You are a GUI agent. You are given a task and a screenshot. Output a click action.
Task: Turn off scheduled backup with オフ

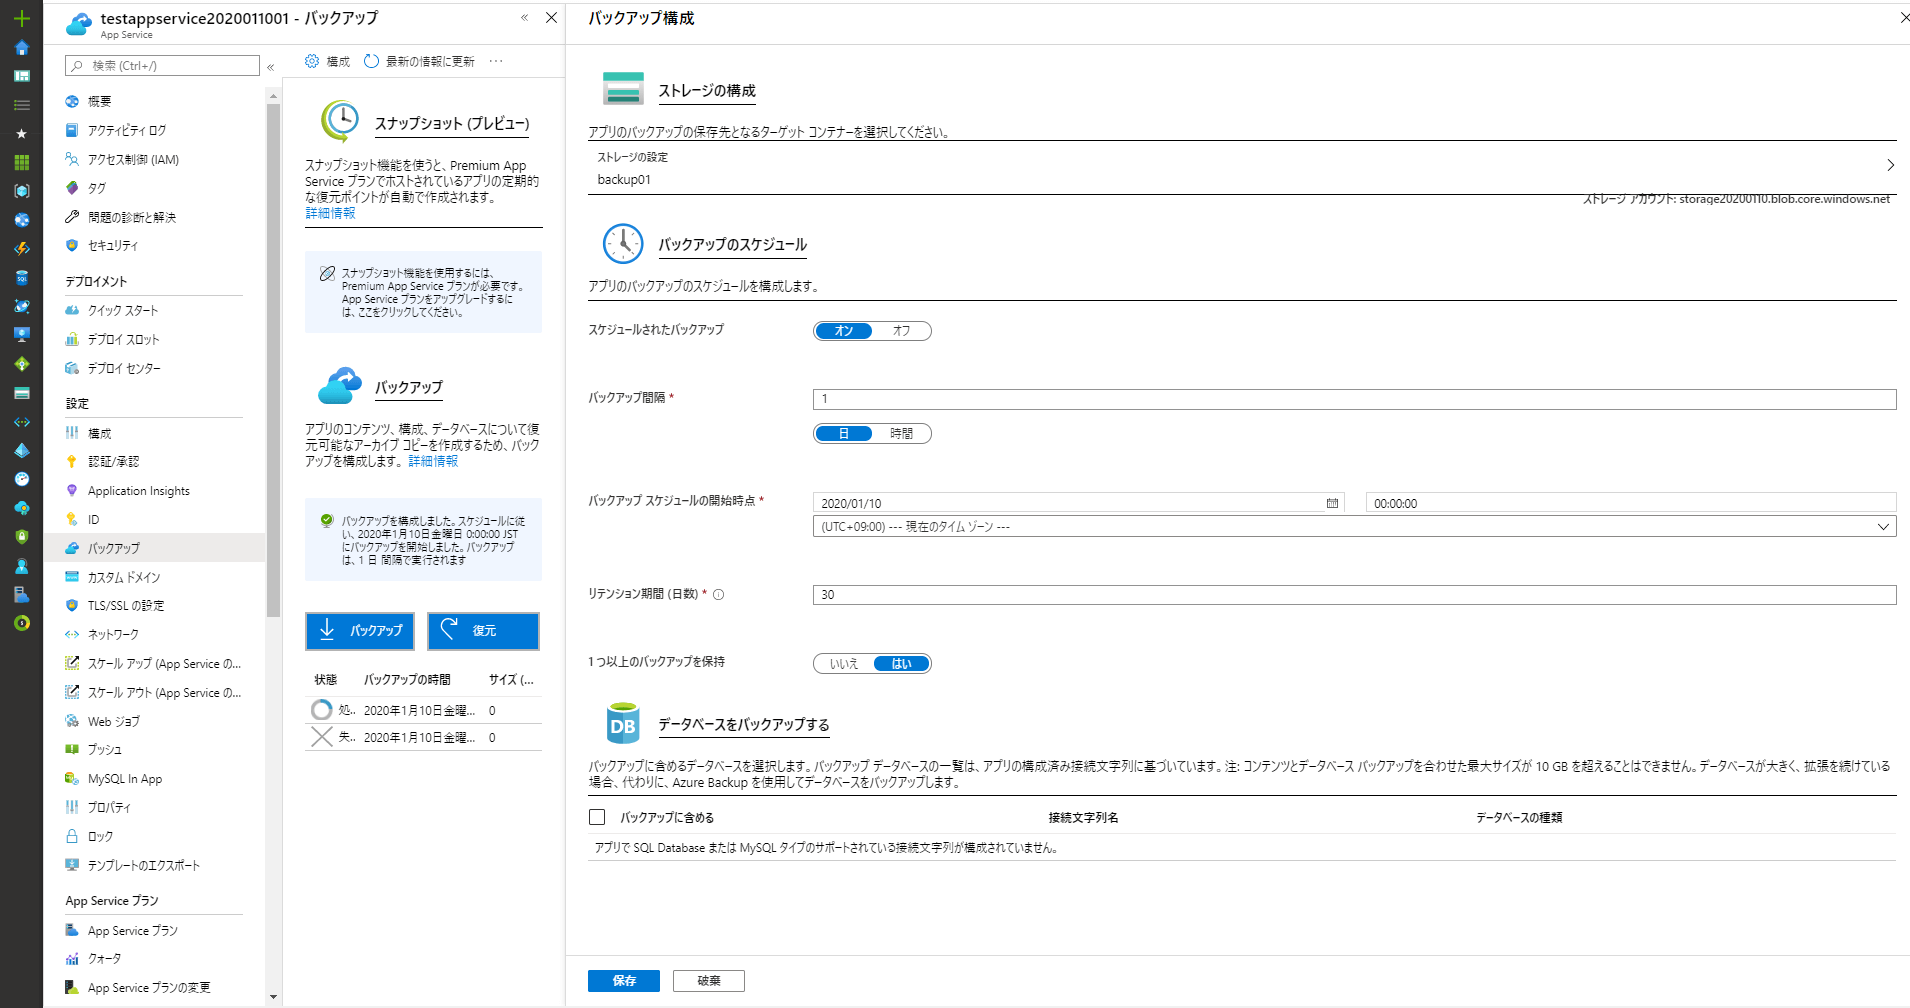point(901,331)
